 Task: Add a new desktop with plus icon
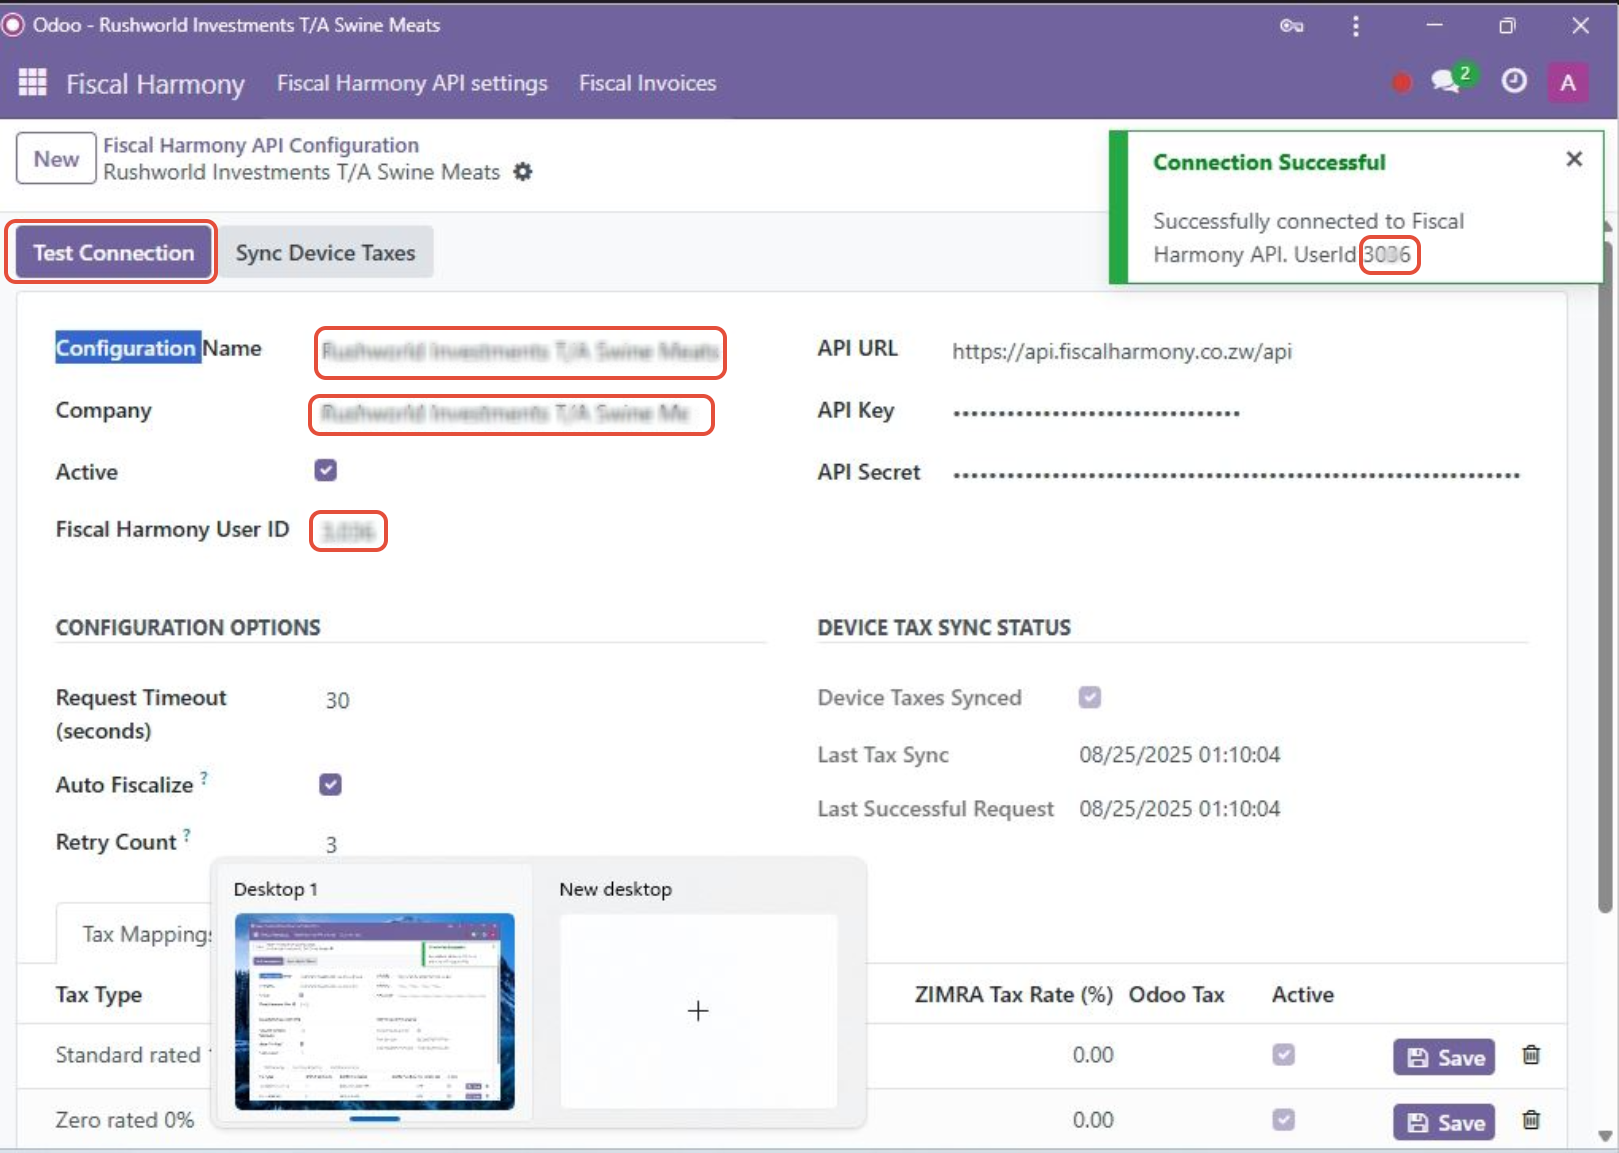[x=698, y=1011]
